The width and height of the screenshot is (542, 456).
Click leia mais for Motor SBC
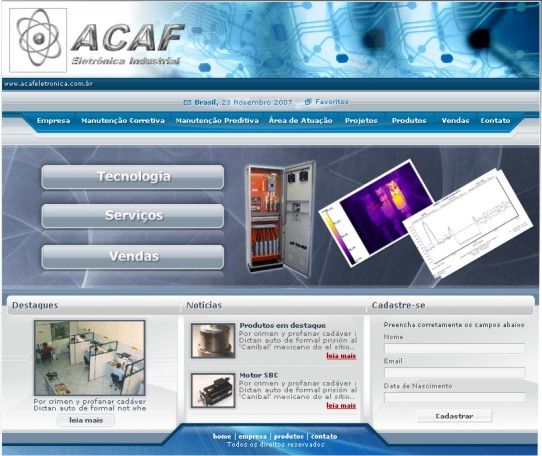341,406
